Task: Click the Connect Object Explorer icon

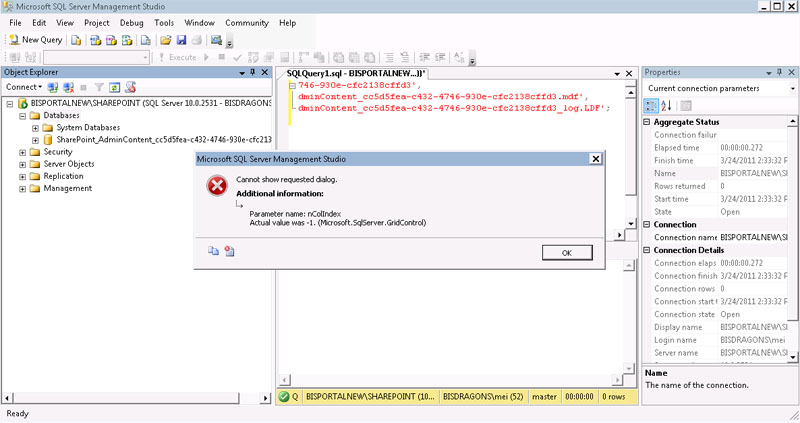Action: (53, 87)
